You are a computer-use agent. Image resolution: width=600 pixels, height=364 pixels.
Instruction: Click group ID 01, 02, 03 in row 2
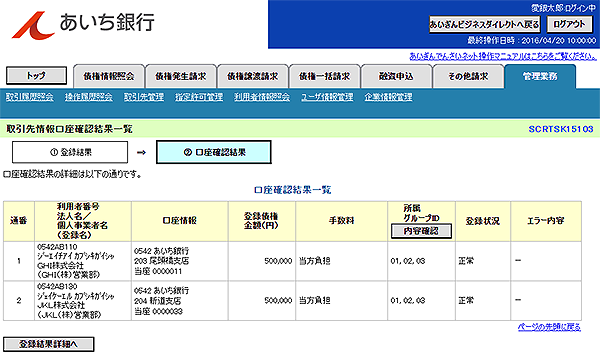[408, 301]
